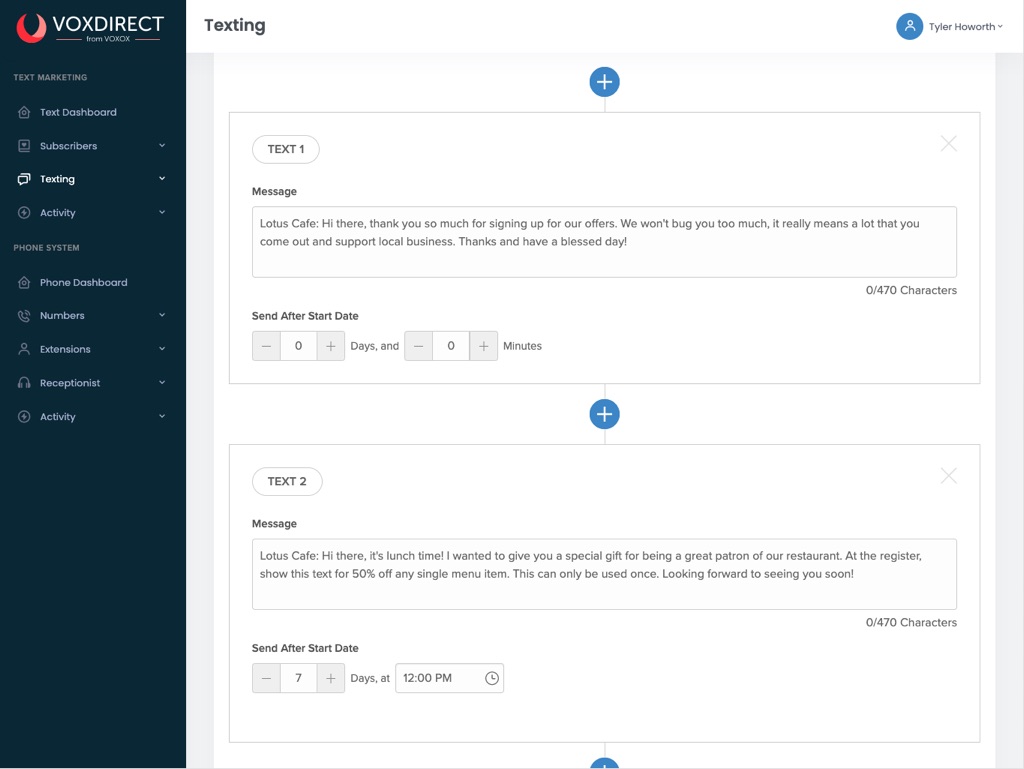Image resolution: width=1024 pixels, height=769 pixels.
Task: Add a text above Text 1
Action: [604, 82]
